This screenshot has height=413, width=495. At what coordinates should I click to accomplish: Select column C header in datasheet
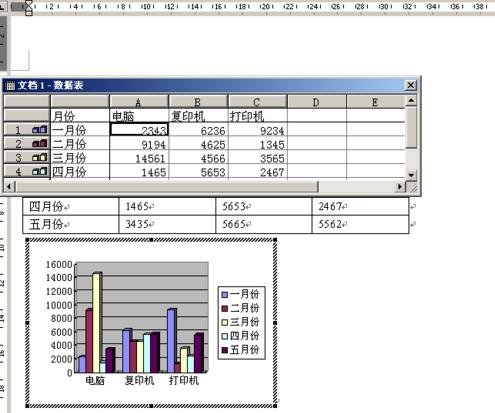coord(257,102)
